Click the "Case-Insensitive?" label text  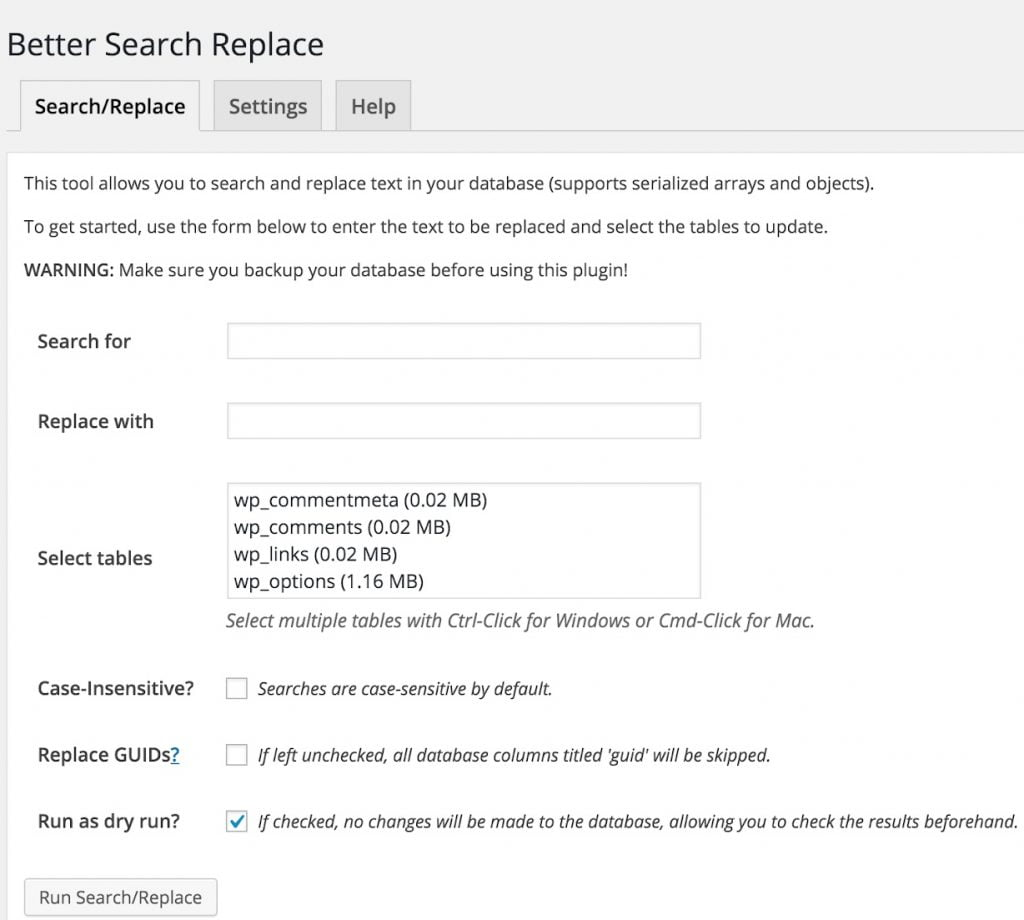tap(116, 689)
